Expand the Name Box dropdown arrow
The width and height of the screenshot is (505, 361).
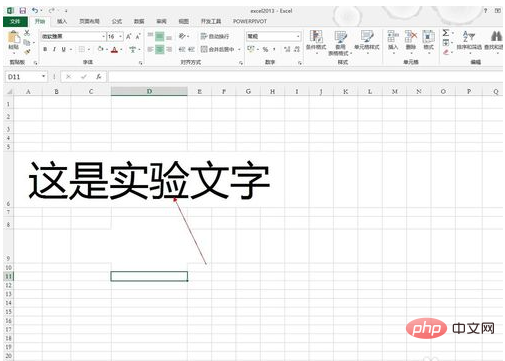(43, 77)
